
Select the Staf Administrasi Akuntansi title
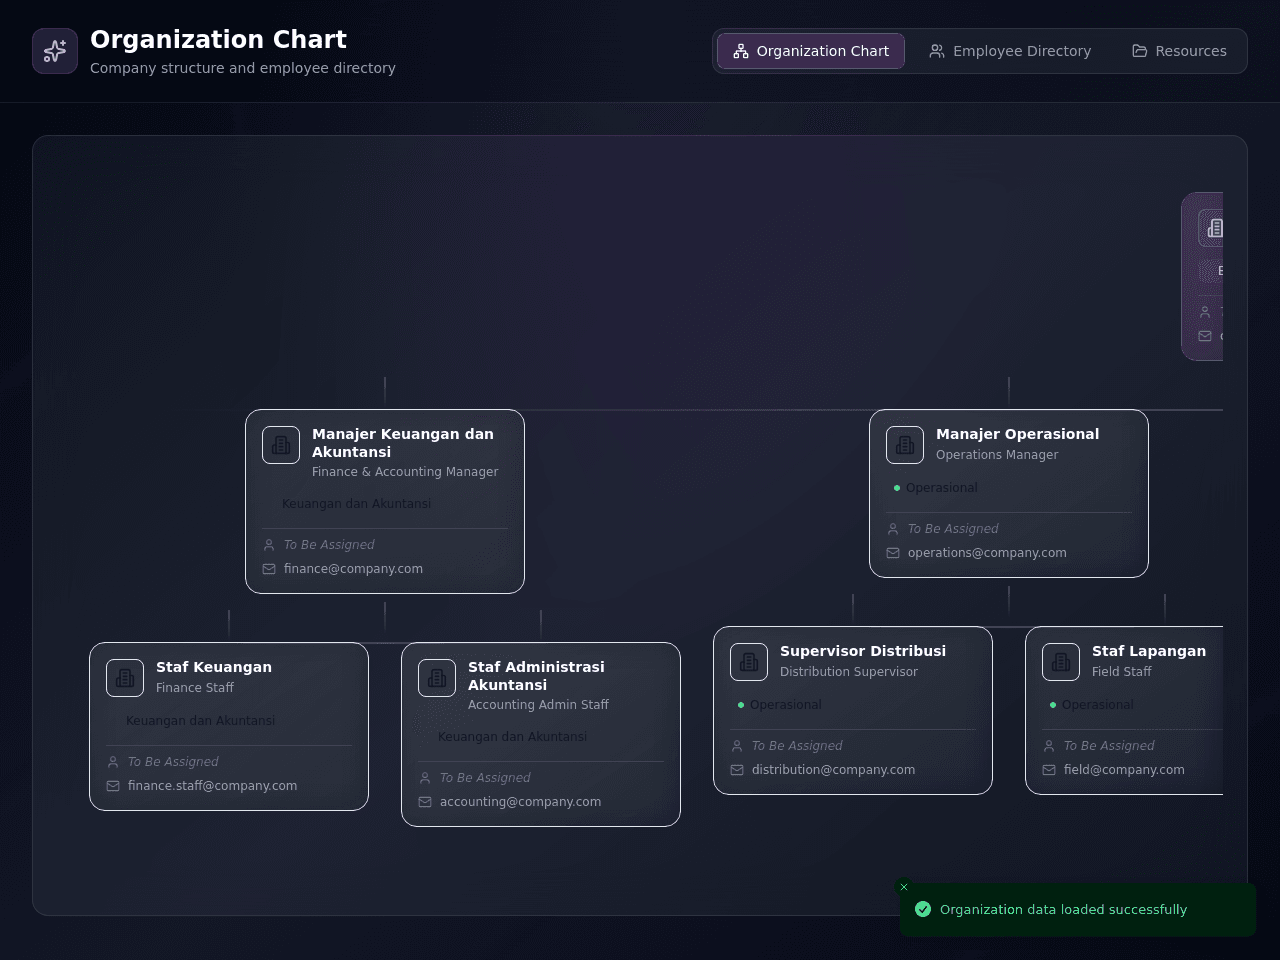point(536,676)
